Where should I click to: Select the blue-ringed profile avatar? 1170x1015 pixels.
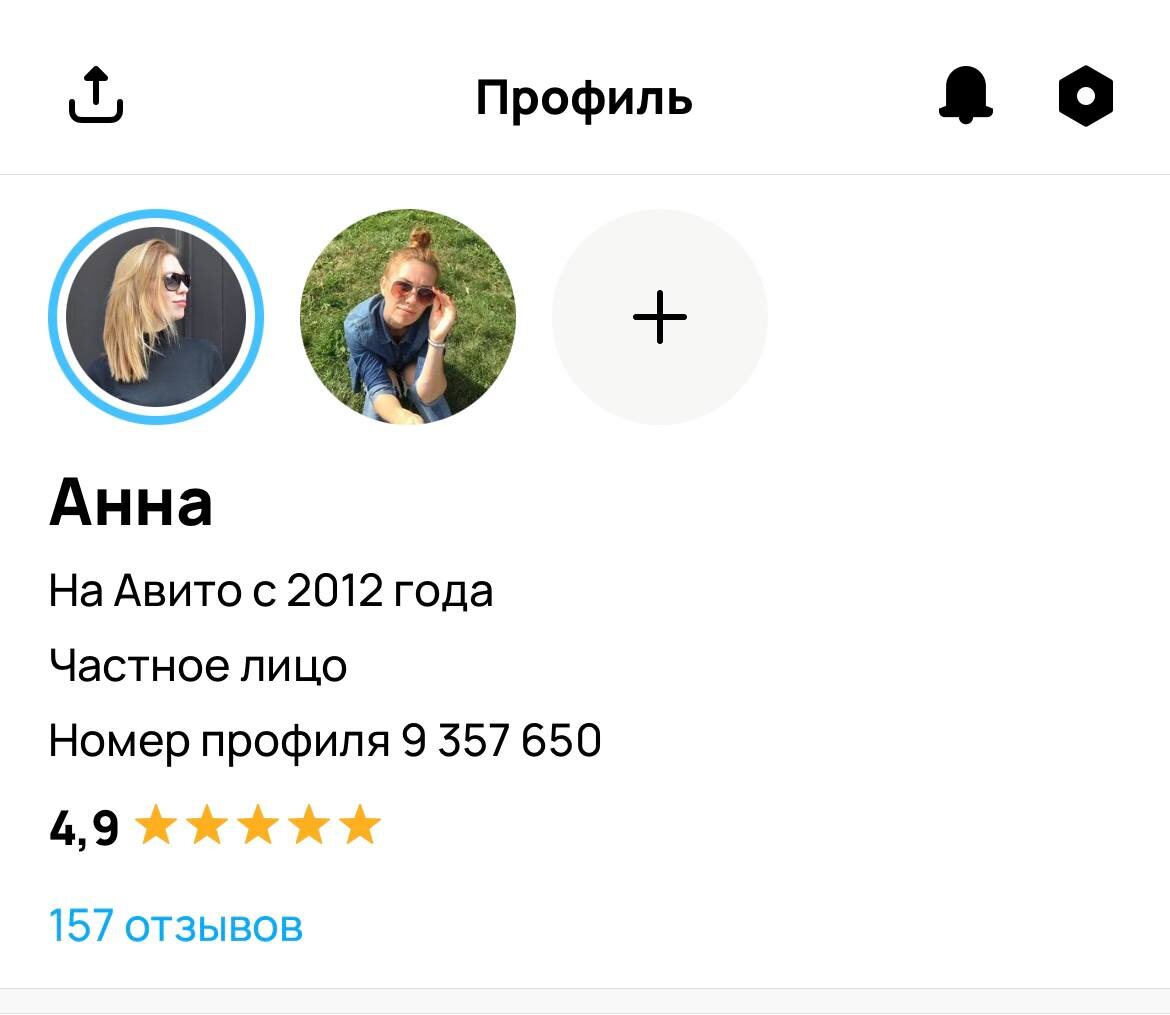pos(156,317)
